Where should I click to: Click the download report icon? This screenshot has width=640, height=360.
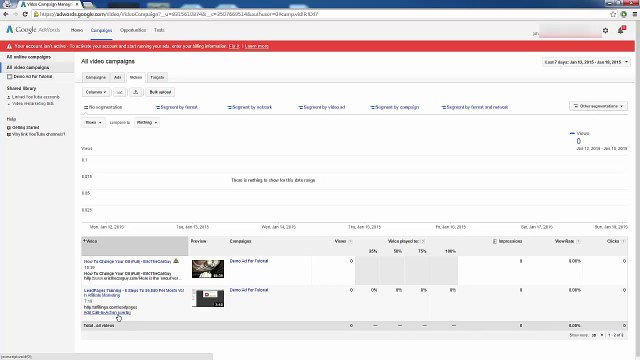[136, 92]
